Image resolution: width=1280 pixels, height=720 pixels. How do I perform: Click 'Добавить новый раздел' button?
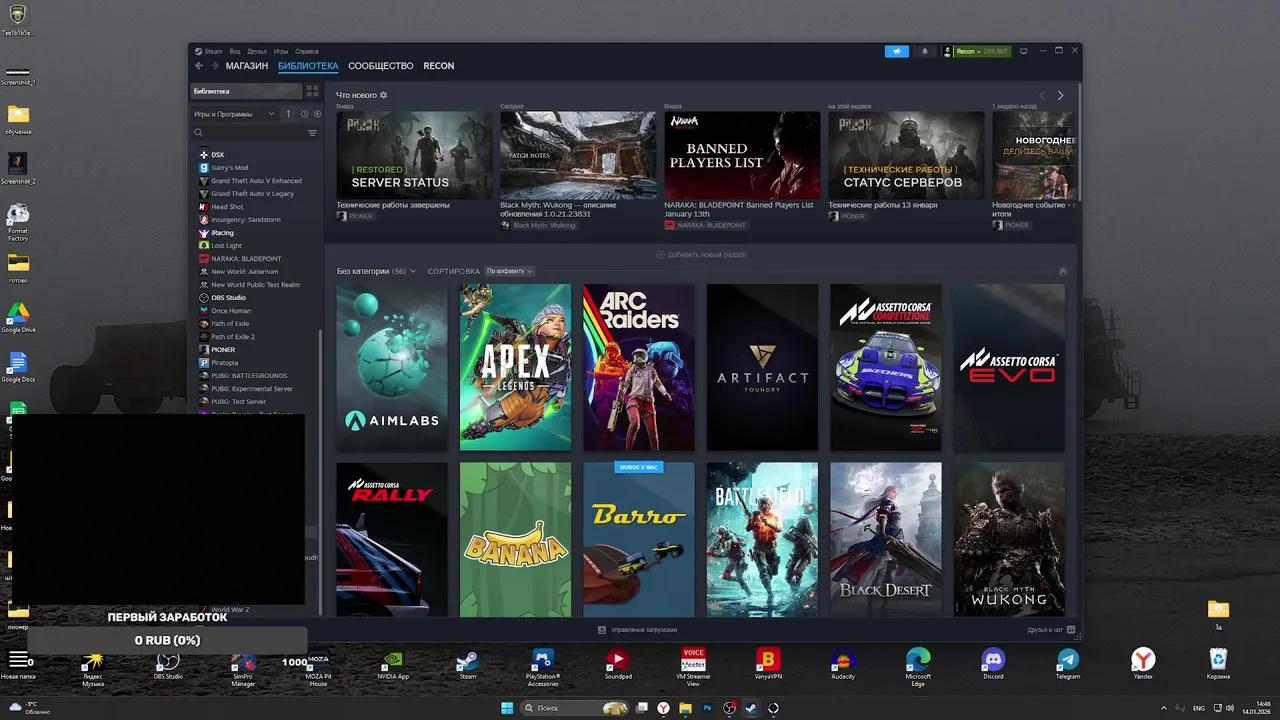click(701, 255)
